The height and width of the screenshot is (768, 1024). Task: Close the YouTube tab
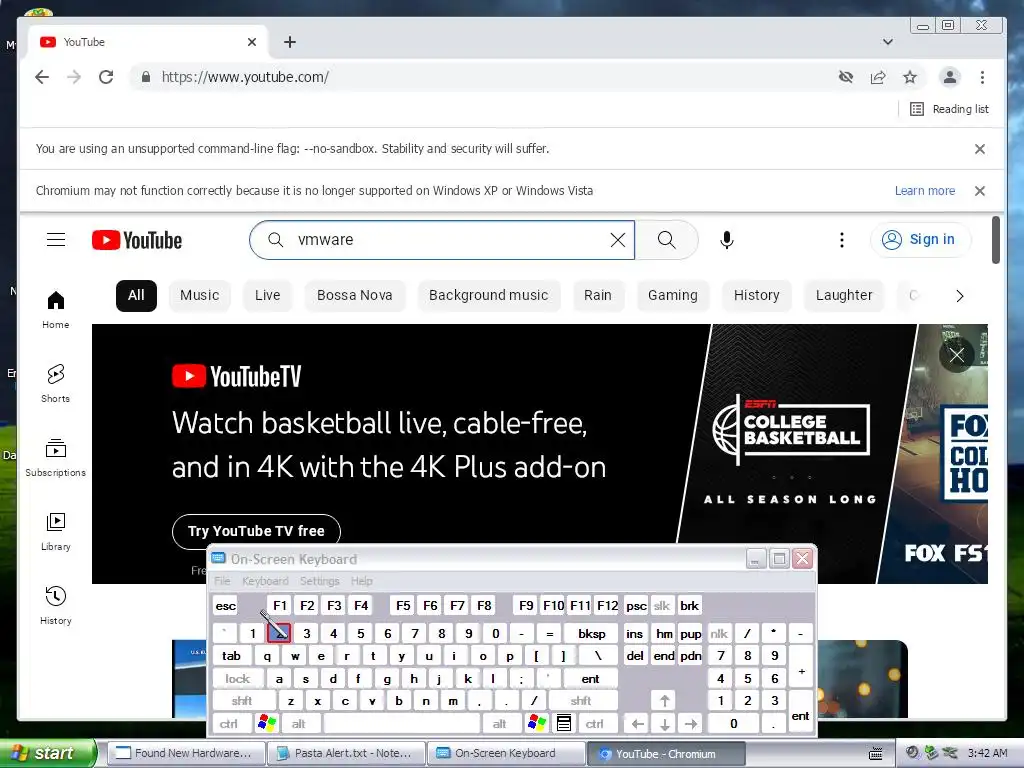click(x=252, y=42)
